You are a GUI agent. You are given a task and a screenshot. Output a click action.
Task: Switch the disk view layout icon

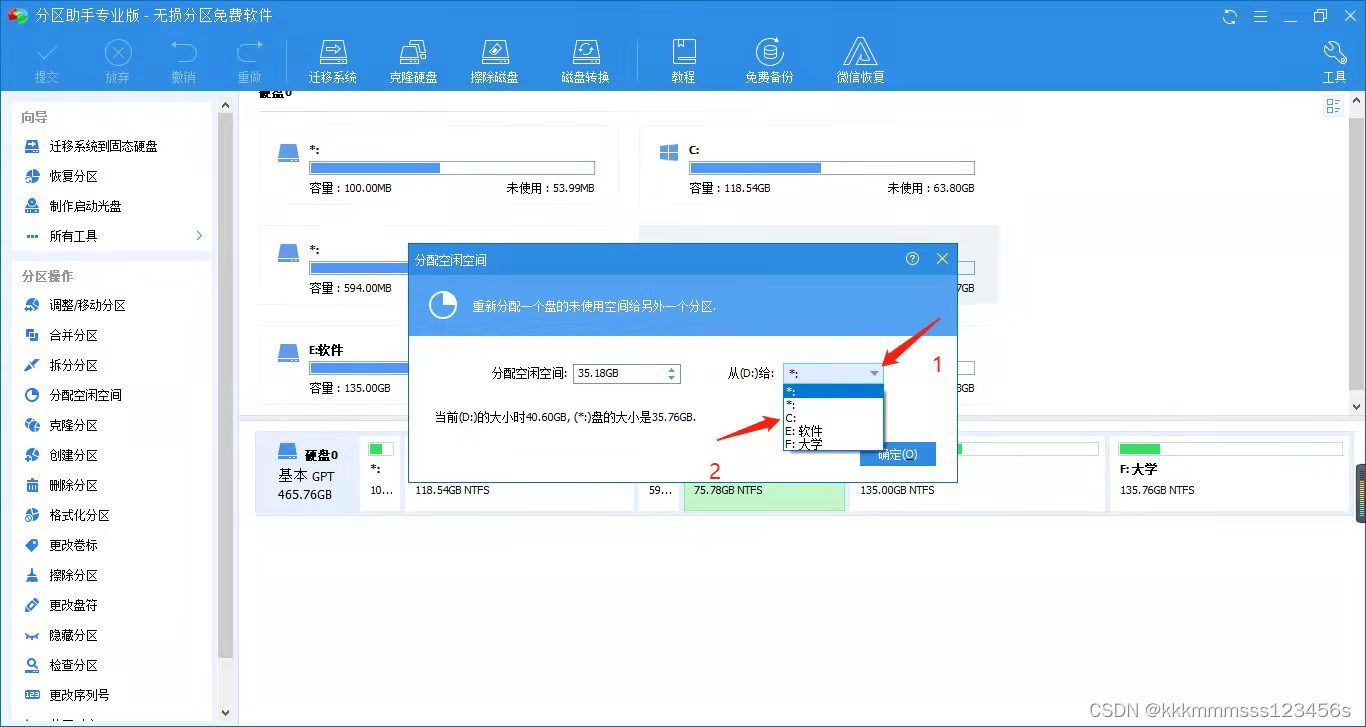coord(1333,106)
